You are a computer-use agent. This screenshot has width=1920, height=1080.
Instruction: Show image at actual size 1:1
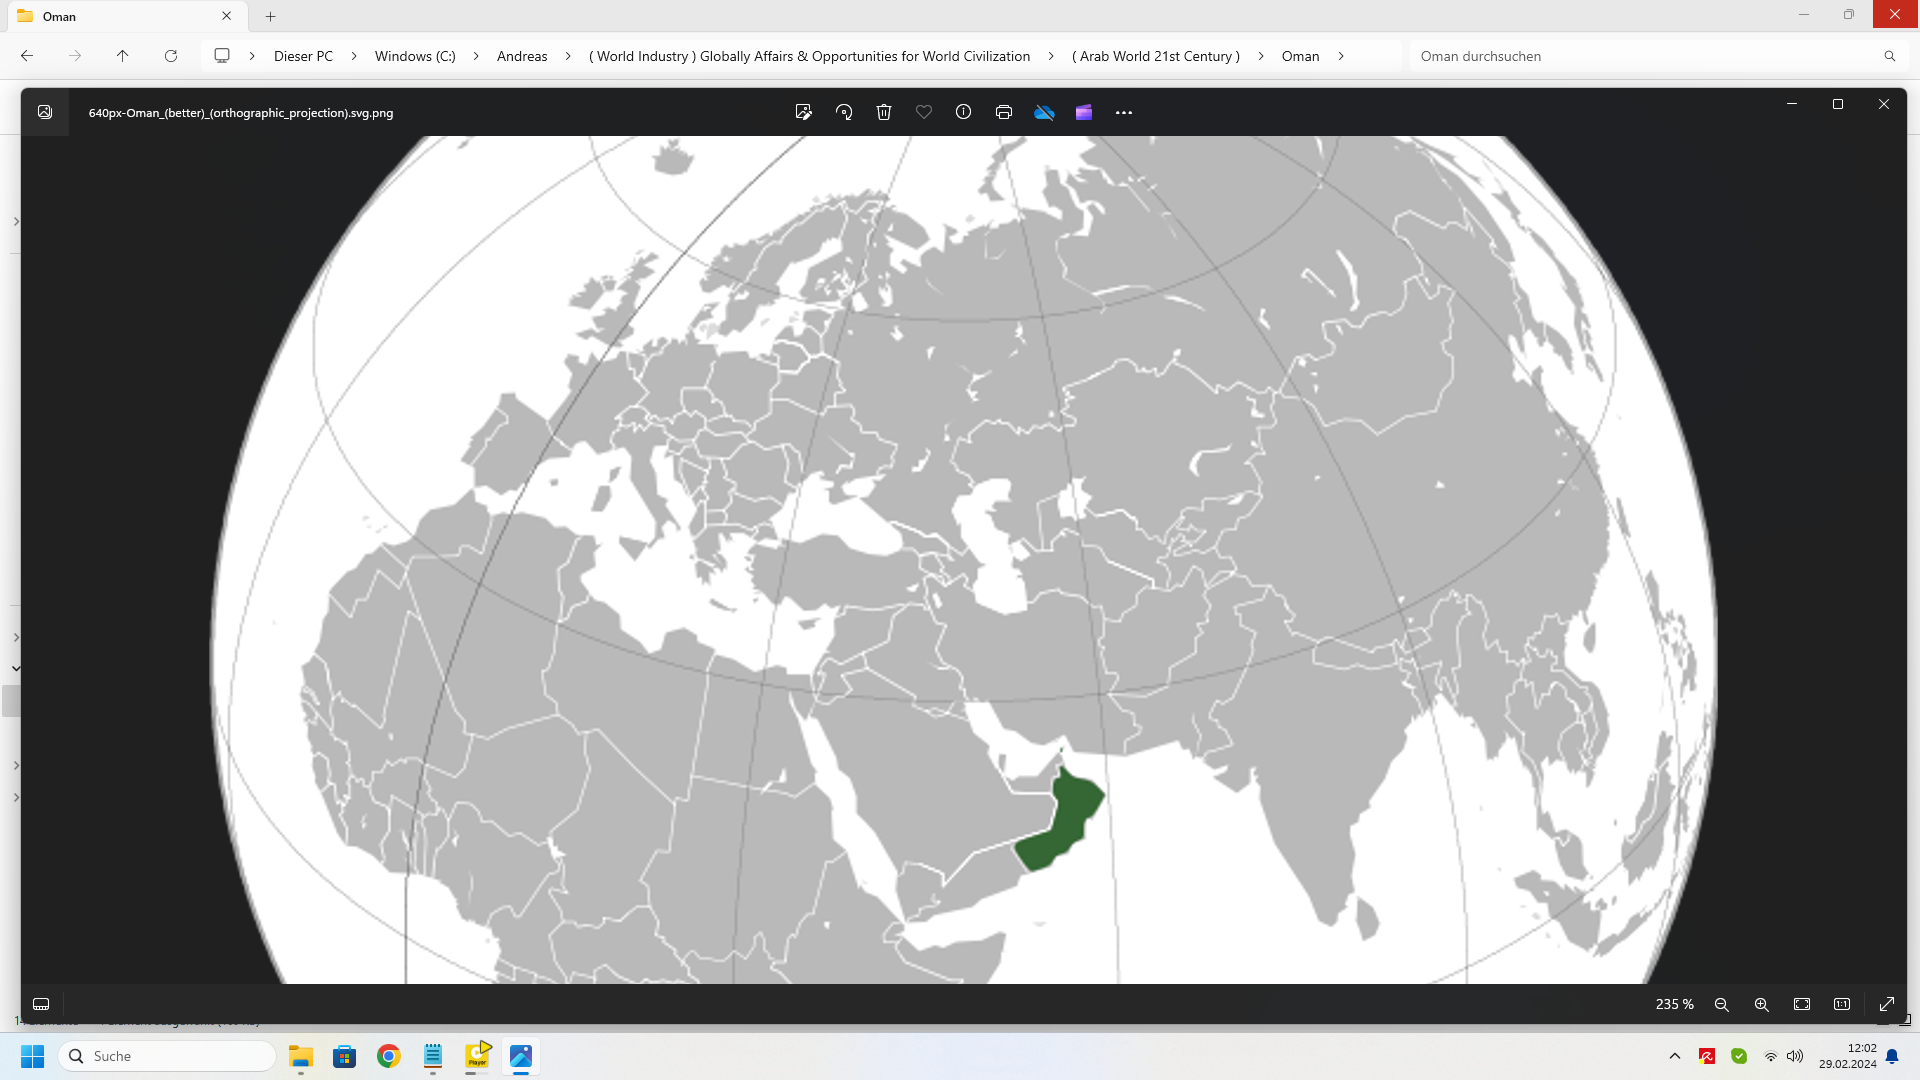[1842, 1004]
